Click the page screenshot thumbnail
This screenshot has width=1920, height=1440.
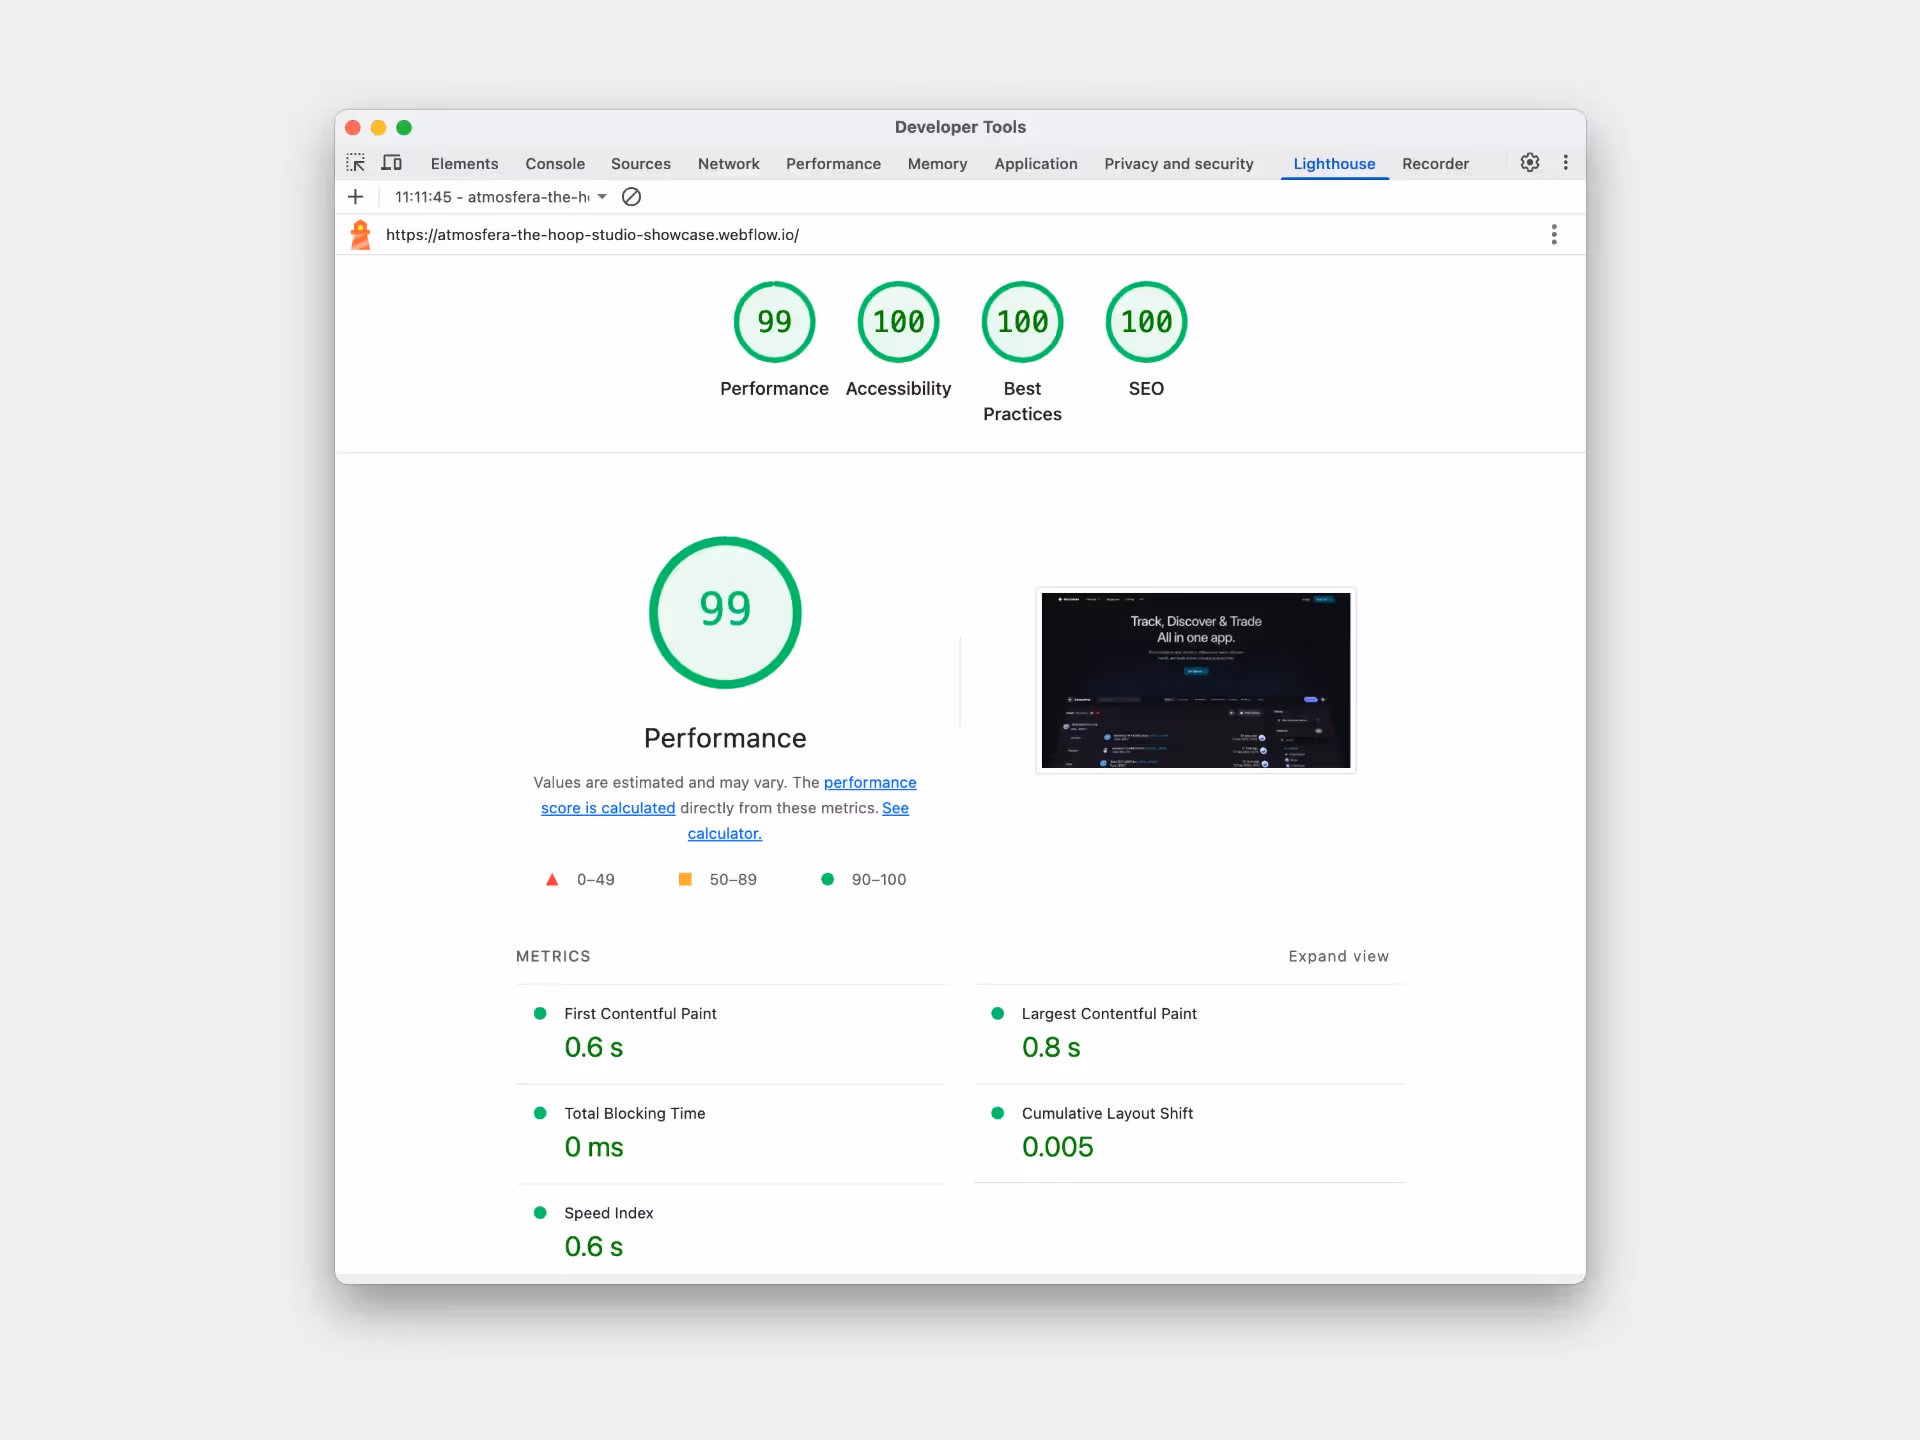1195,681
